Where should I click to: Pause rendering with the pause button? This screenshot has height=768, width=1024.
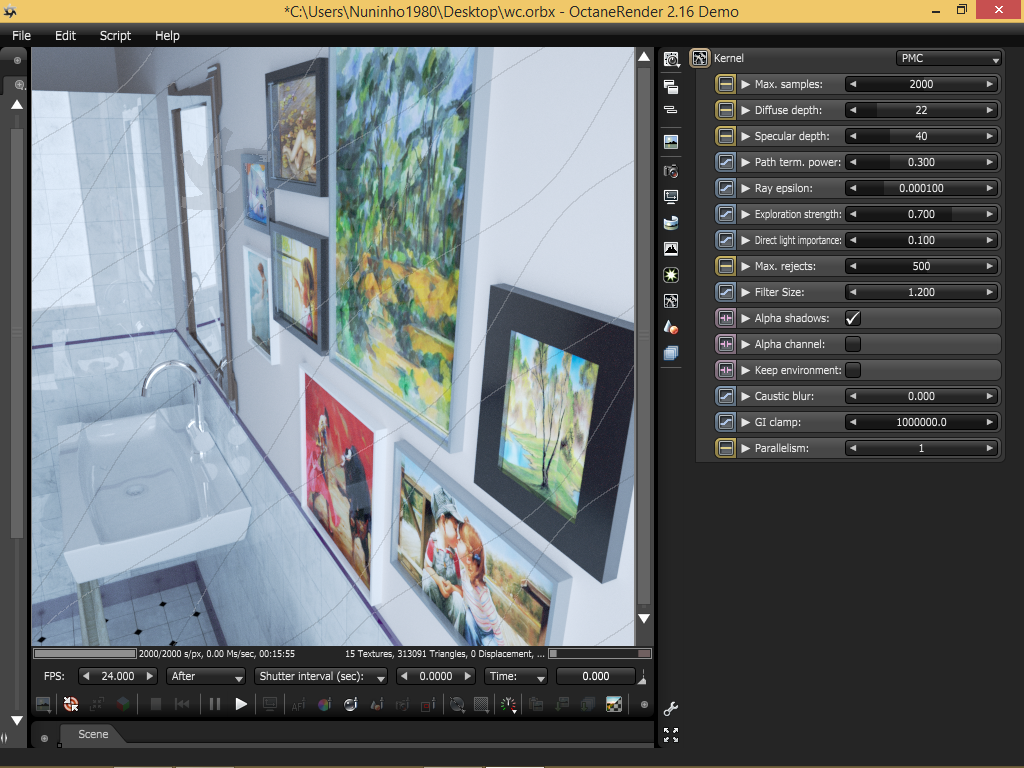(214, 704)
